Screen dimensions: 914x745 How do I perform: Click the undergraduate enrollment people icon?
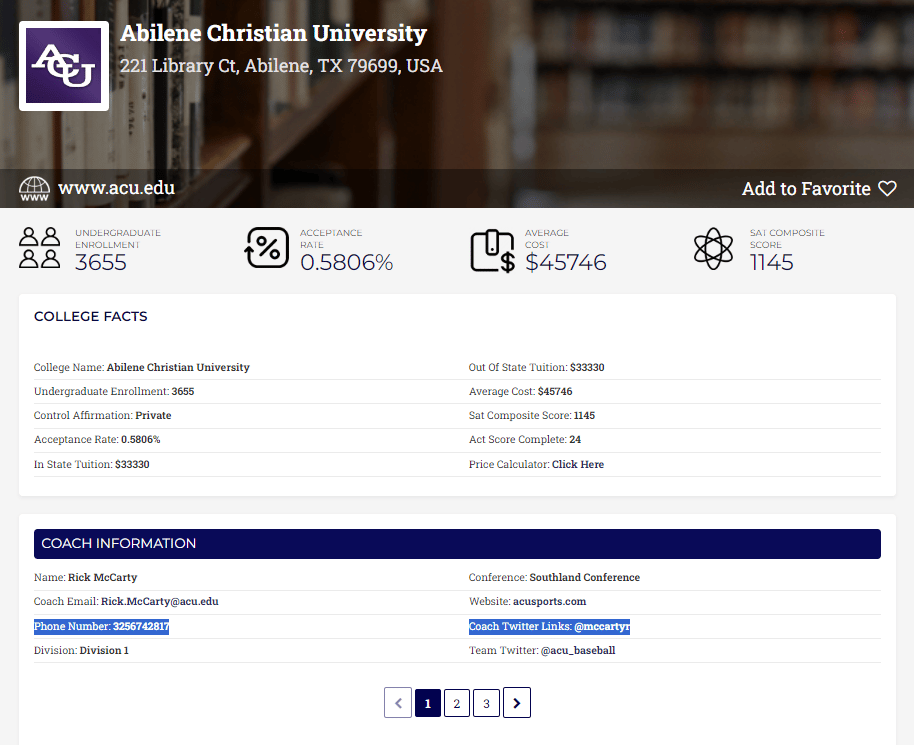(x=40, y=248)
